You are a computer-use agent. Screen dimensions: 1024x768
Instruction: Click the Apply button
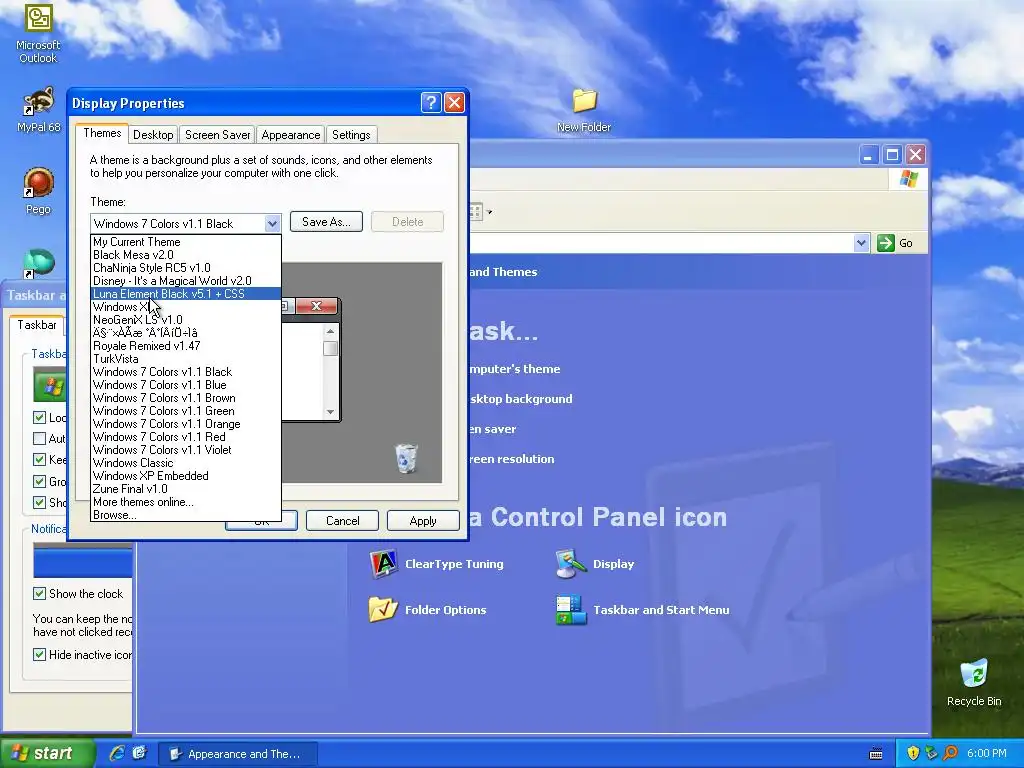point(423,520)
